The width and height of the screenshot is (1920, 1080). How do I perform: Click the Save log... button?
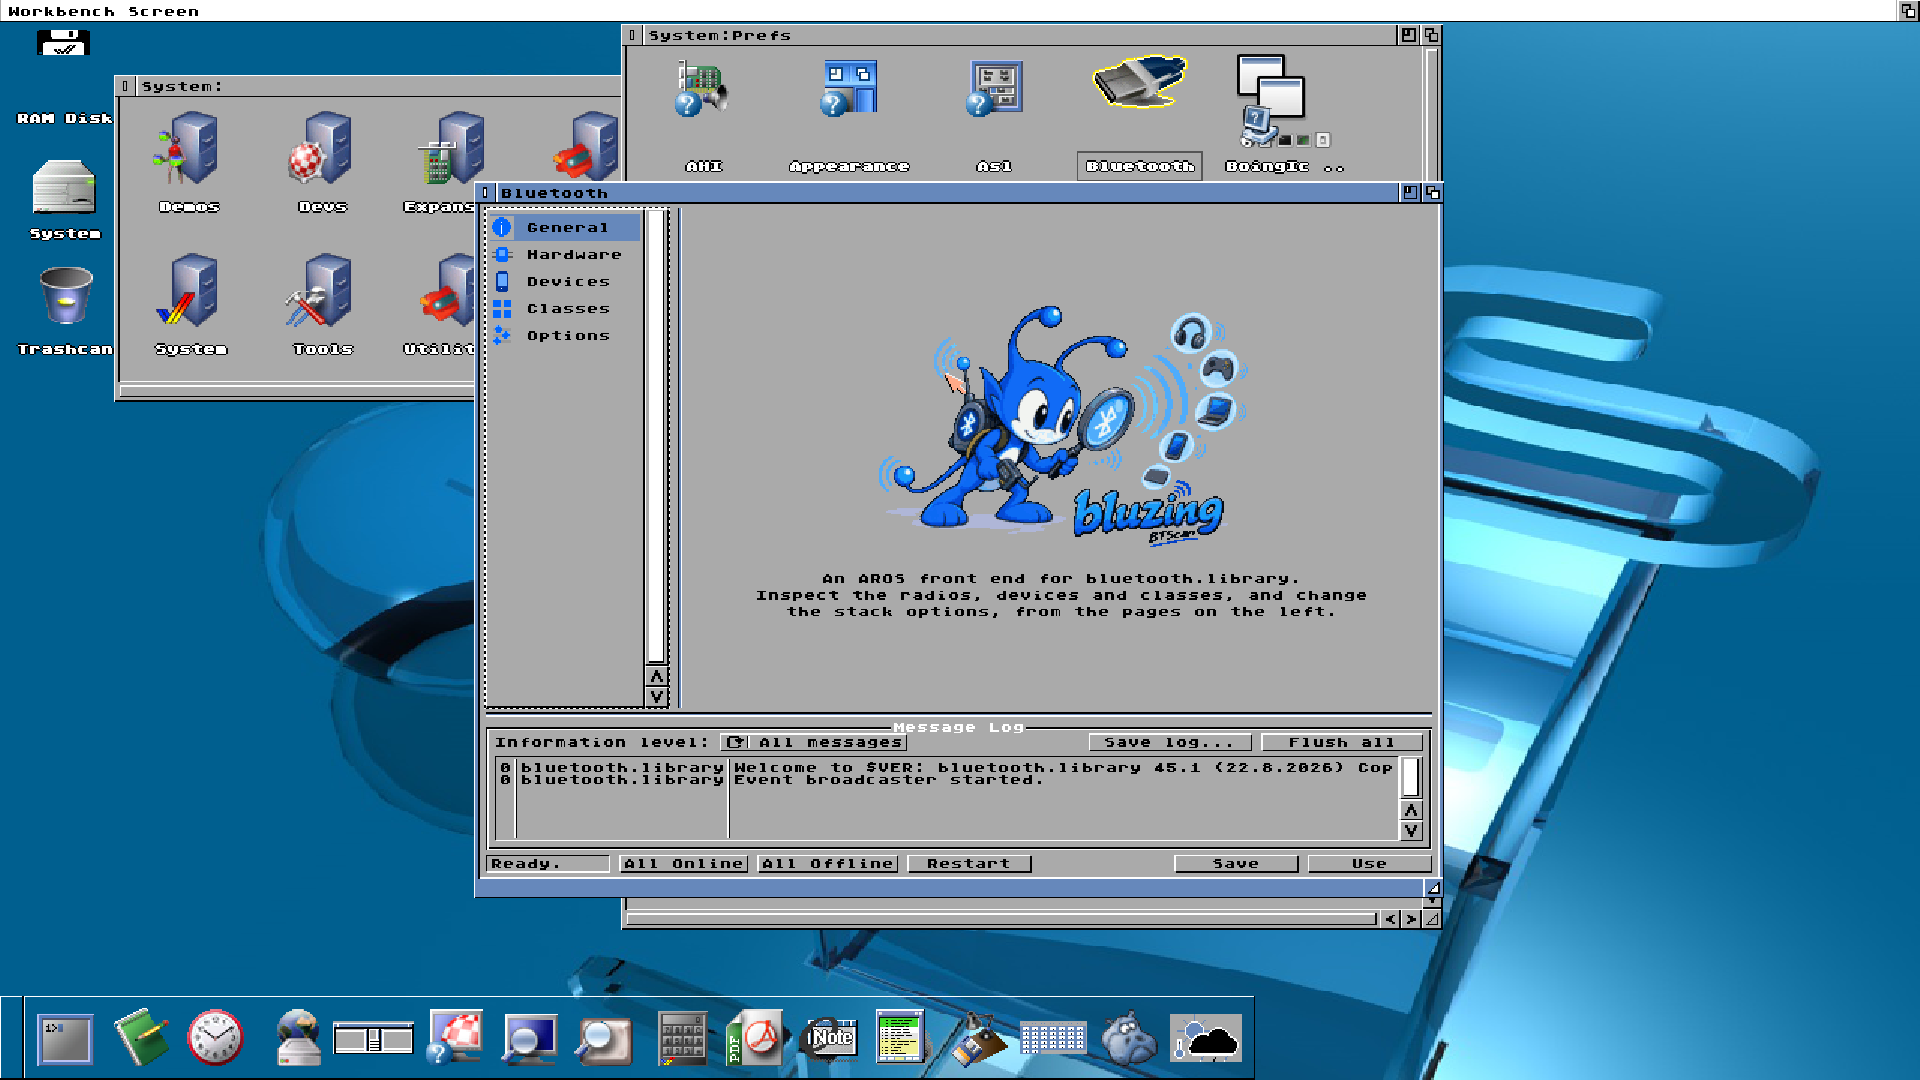(1170, 742)
